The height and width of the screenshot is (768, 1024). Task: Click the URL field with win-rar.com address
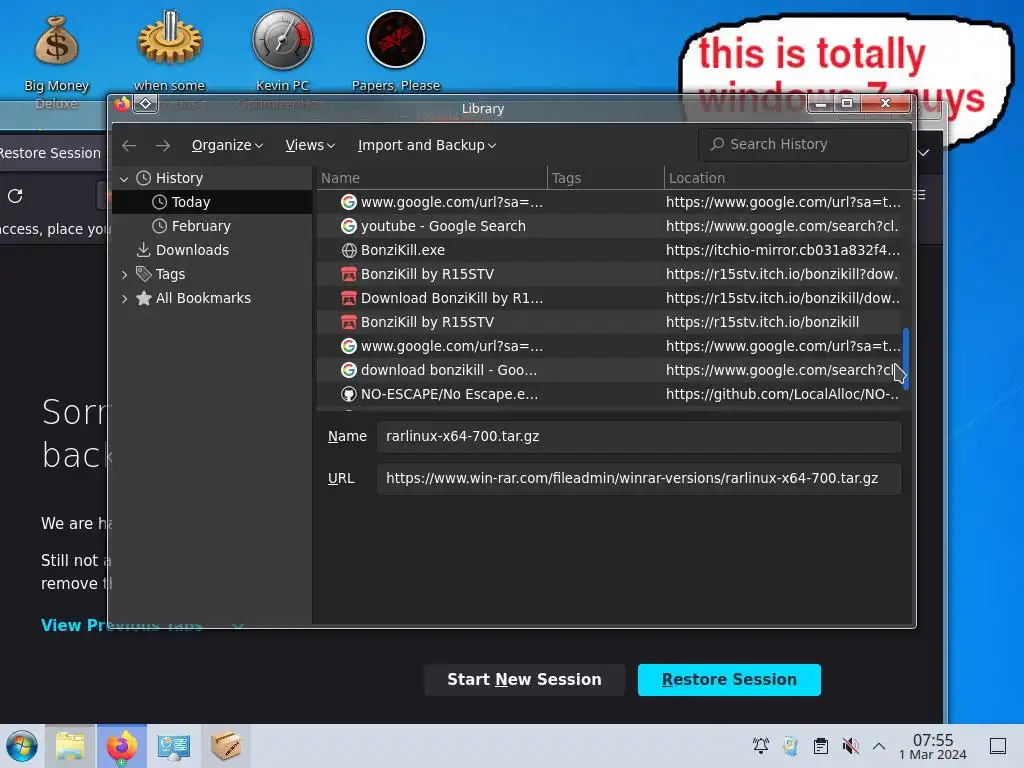click(639, 478)
